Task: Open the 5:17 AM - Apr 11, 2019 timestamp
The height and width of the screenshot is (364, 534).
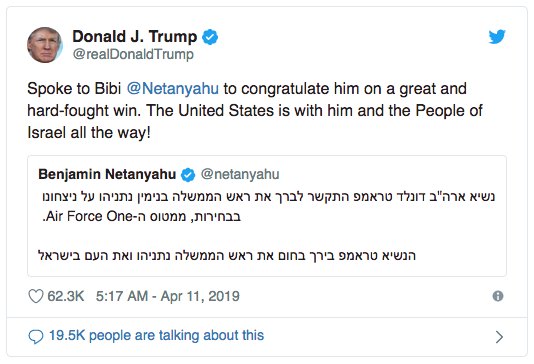Action: click(x=168, y=296)
